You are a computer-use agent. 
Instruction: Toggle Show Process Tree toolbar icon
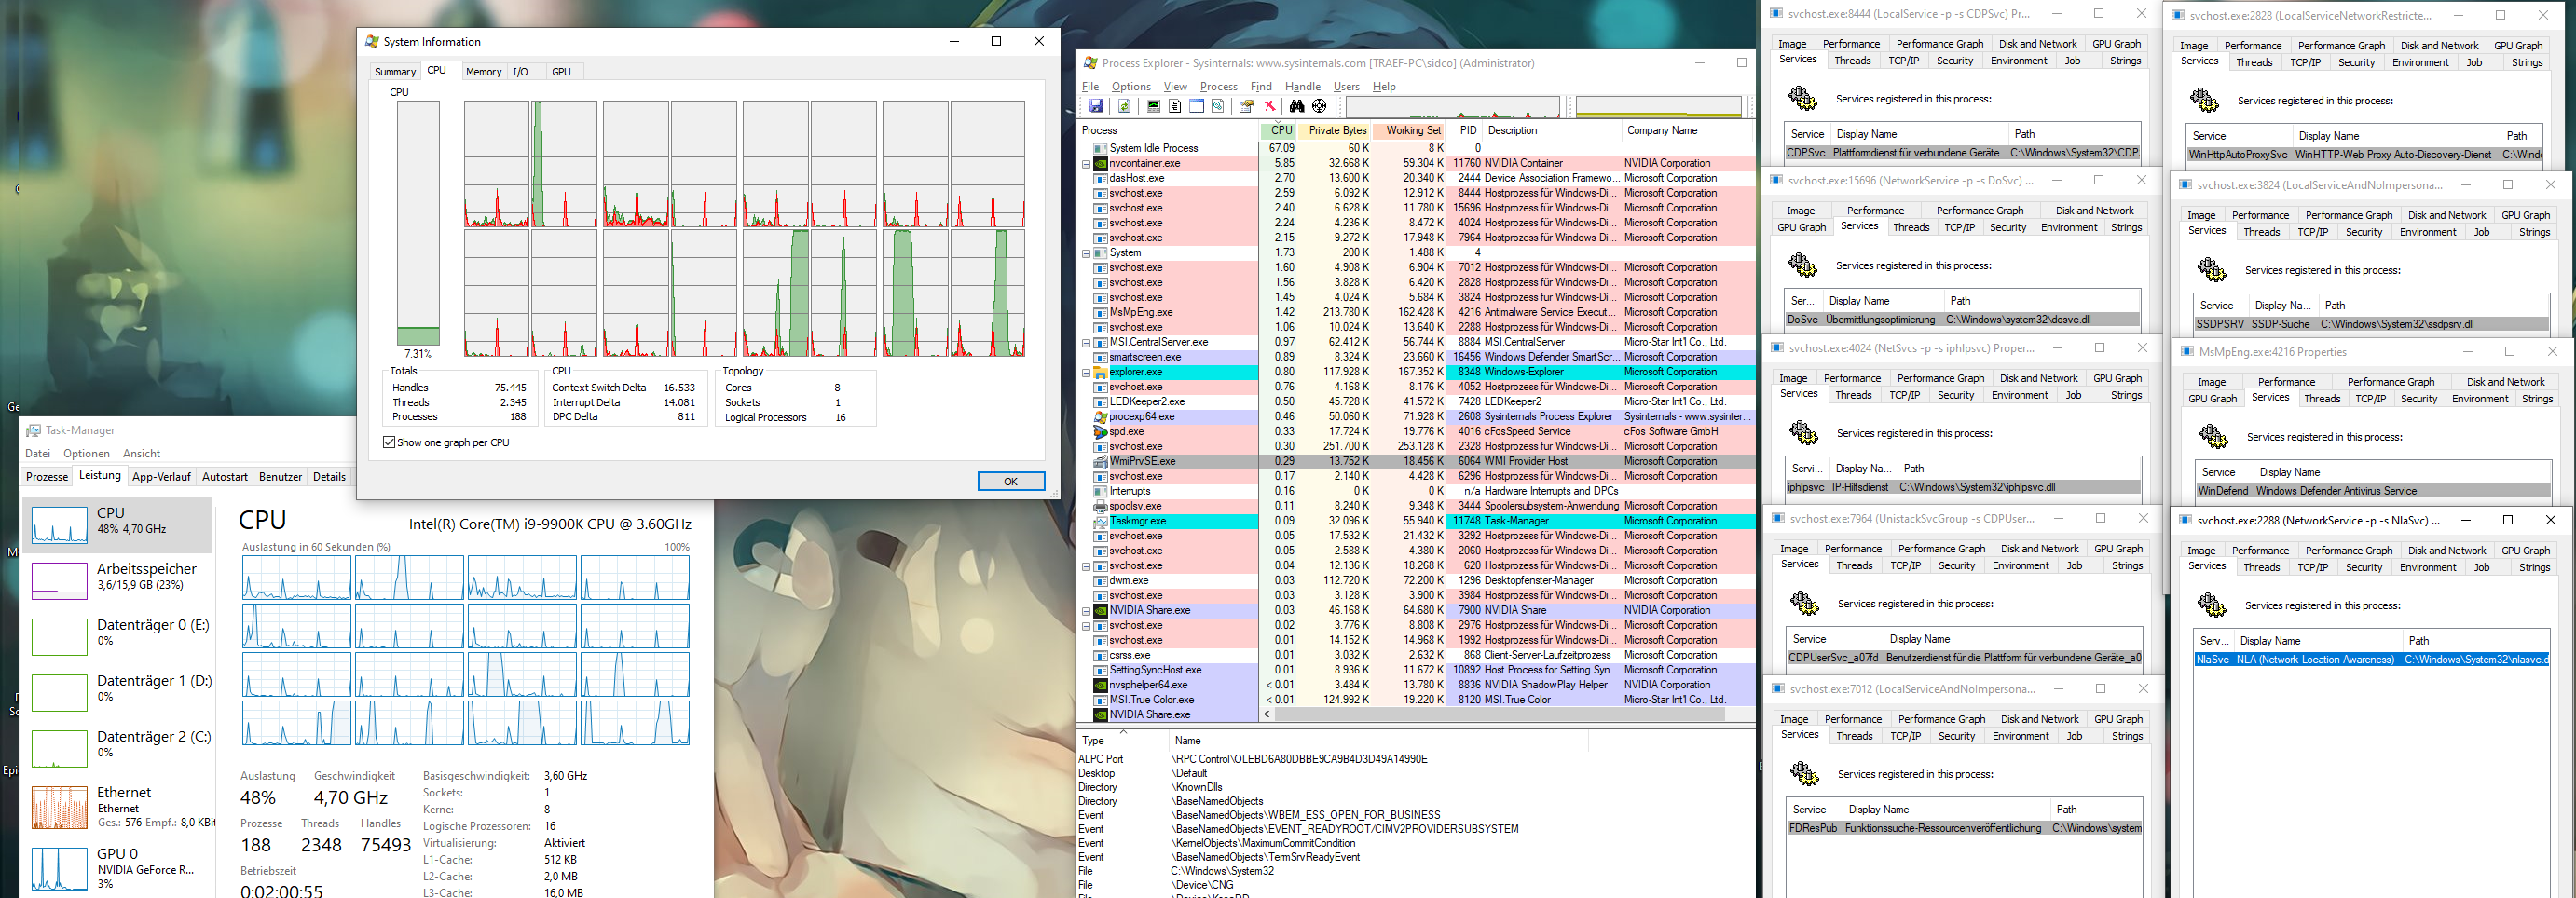(1175, 107)
